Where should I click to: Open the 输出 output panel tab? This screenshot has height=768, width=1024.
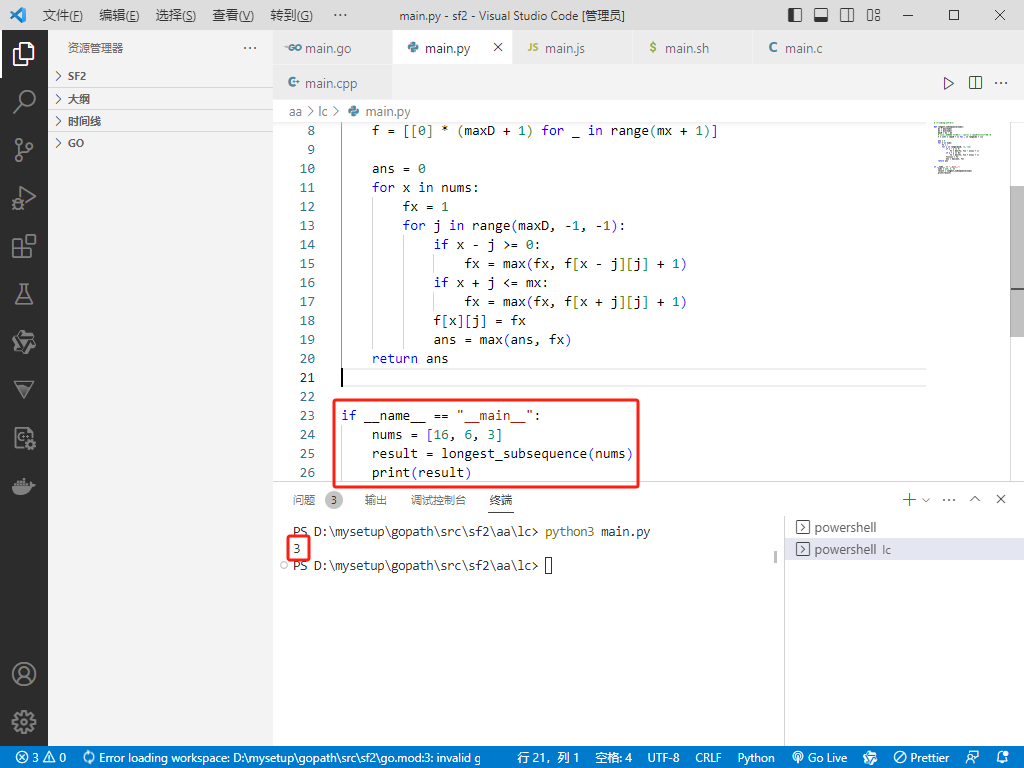376,500
